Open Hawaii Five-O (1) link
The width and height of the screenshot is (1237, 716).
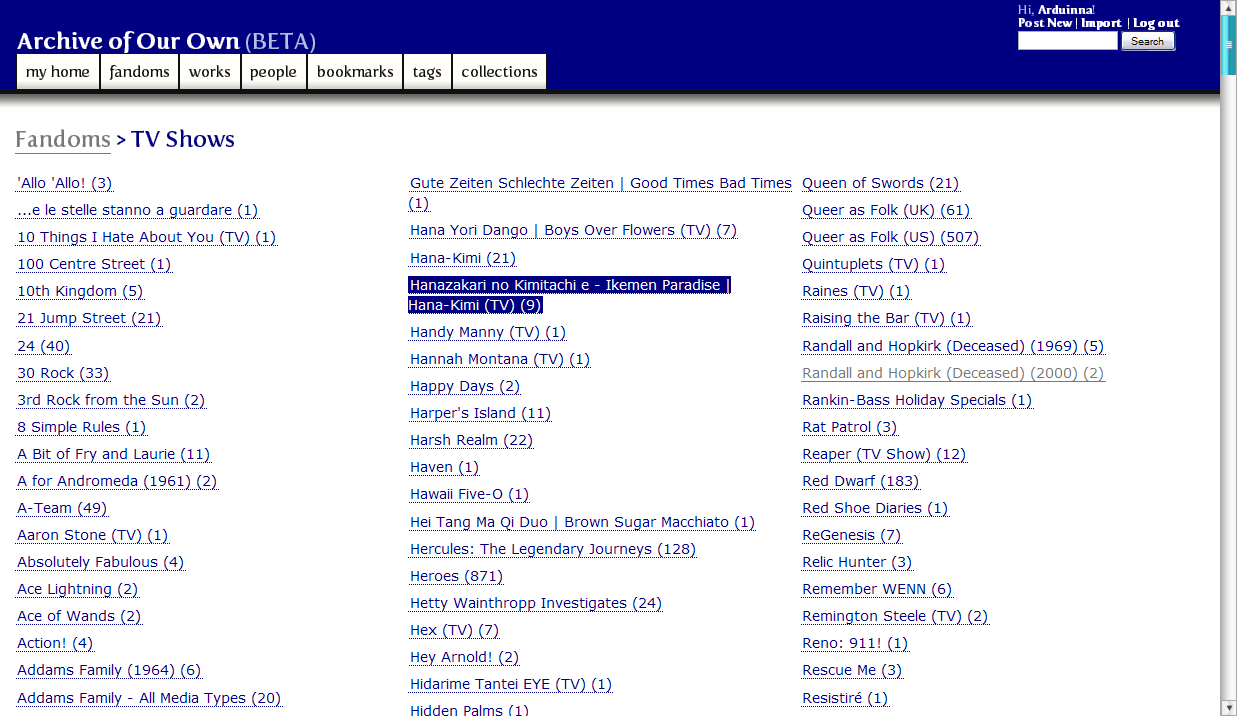(x=470, y=494)
